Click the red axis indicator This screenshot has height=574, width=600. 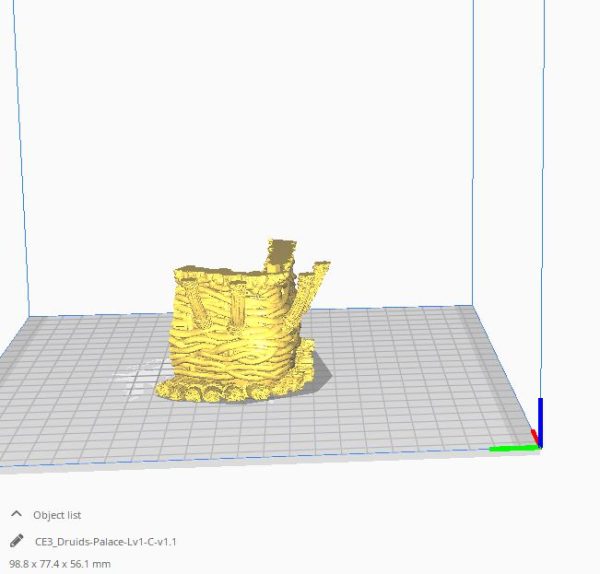[x=534, y=438]
